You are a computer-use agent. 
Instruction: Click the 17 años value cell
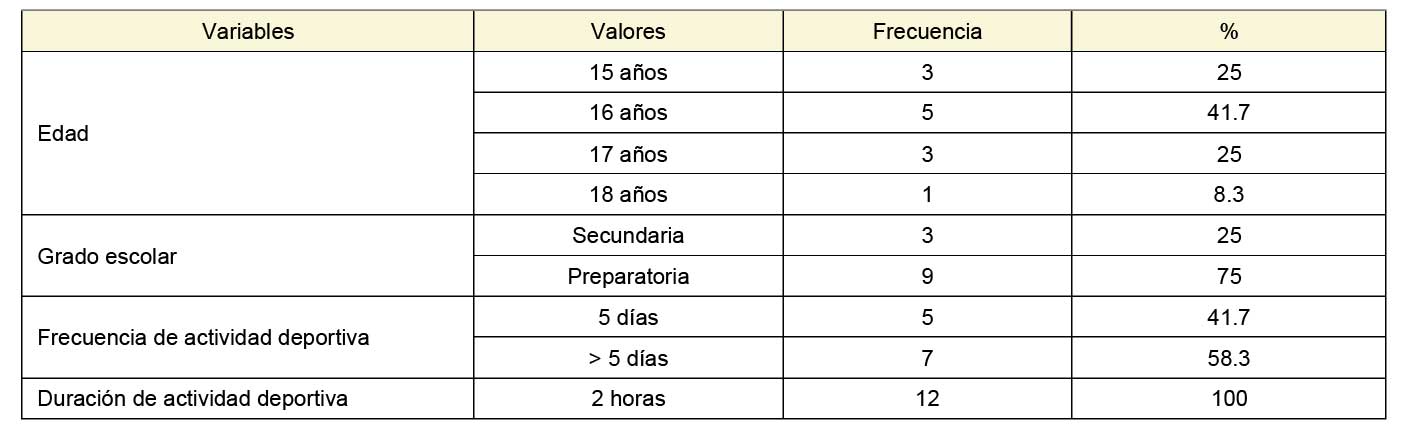(628, 154)
